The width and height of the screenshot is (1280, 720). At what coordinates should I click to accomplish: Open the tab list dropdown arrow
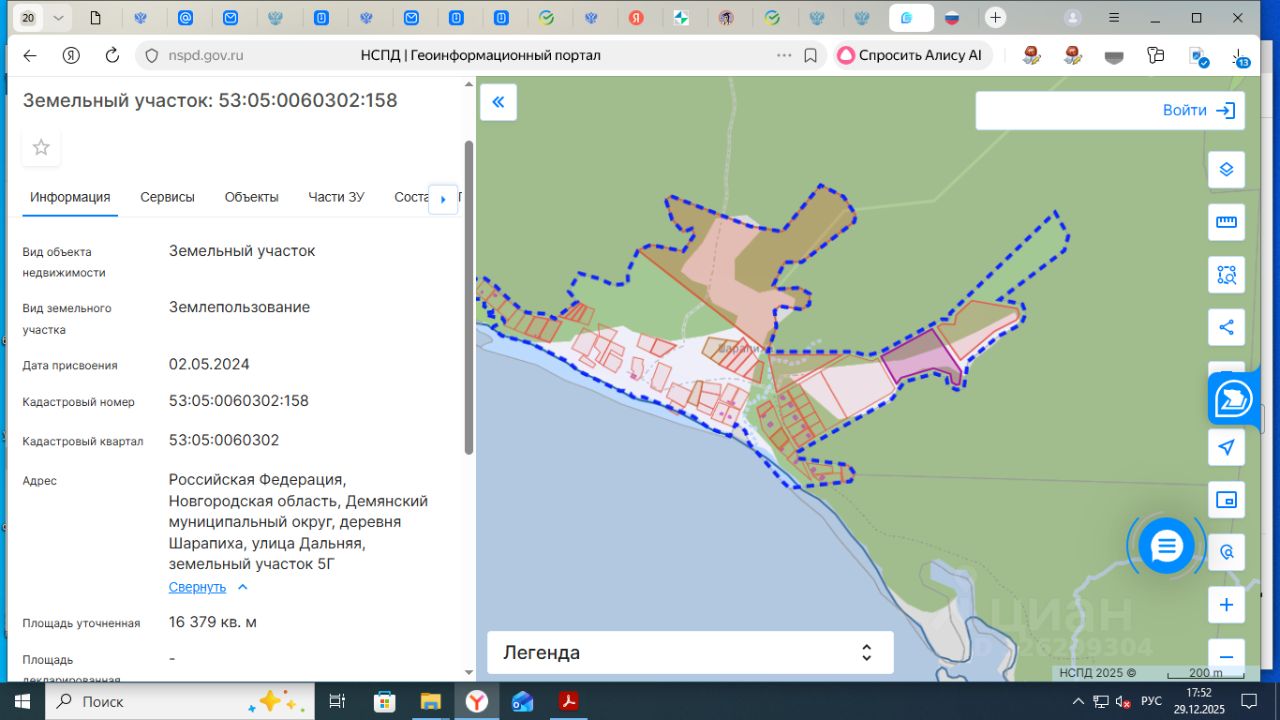point(58,18)
